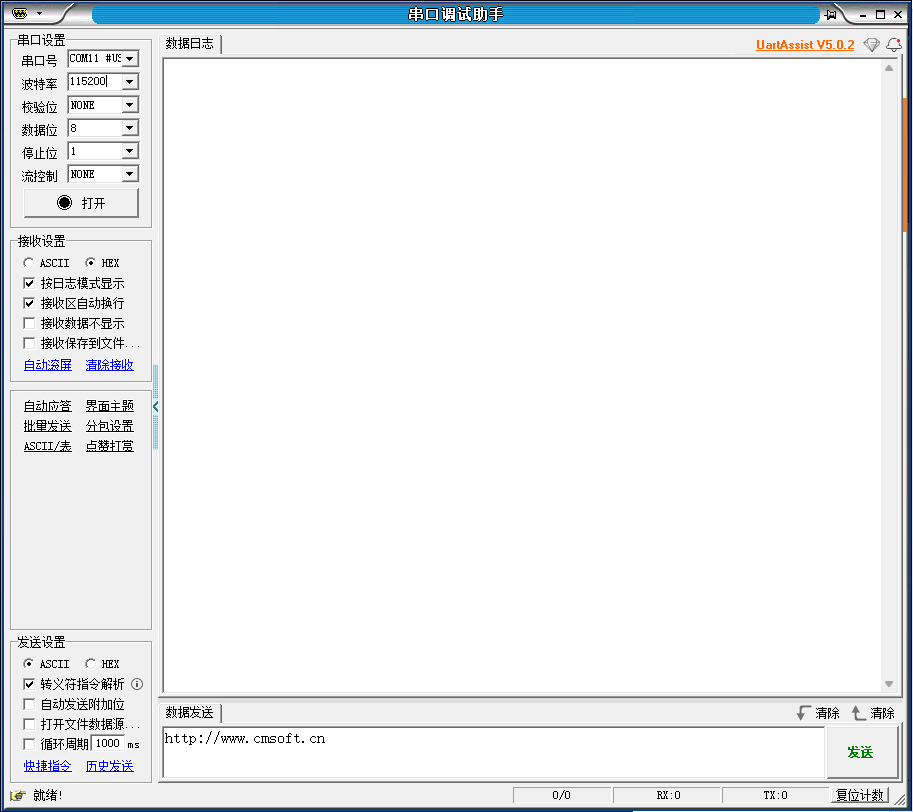The image size is (913, 812).
Task: Enable the 接收数据不显示 checkbox
Action: (x=29, y=323)
